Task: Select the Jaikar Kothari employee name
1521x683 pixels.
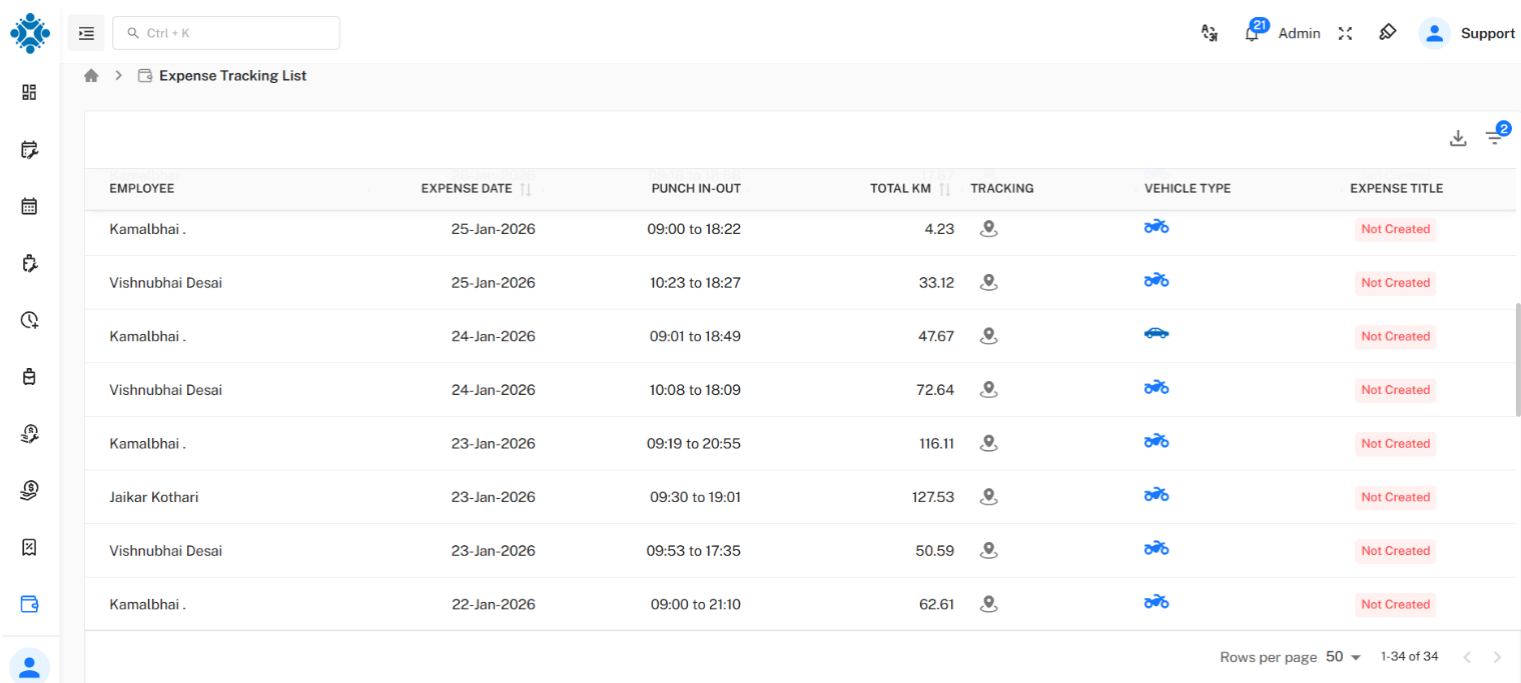Action: 154,497
